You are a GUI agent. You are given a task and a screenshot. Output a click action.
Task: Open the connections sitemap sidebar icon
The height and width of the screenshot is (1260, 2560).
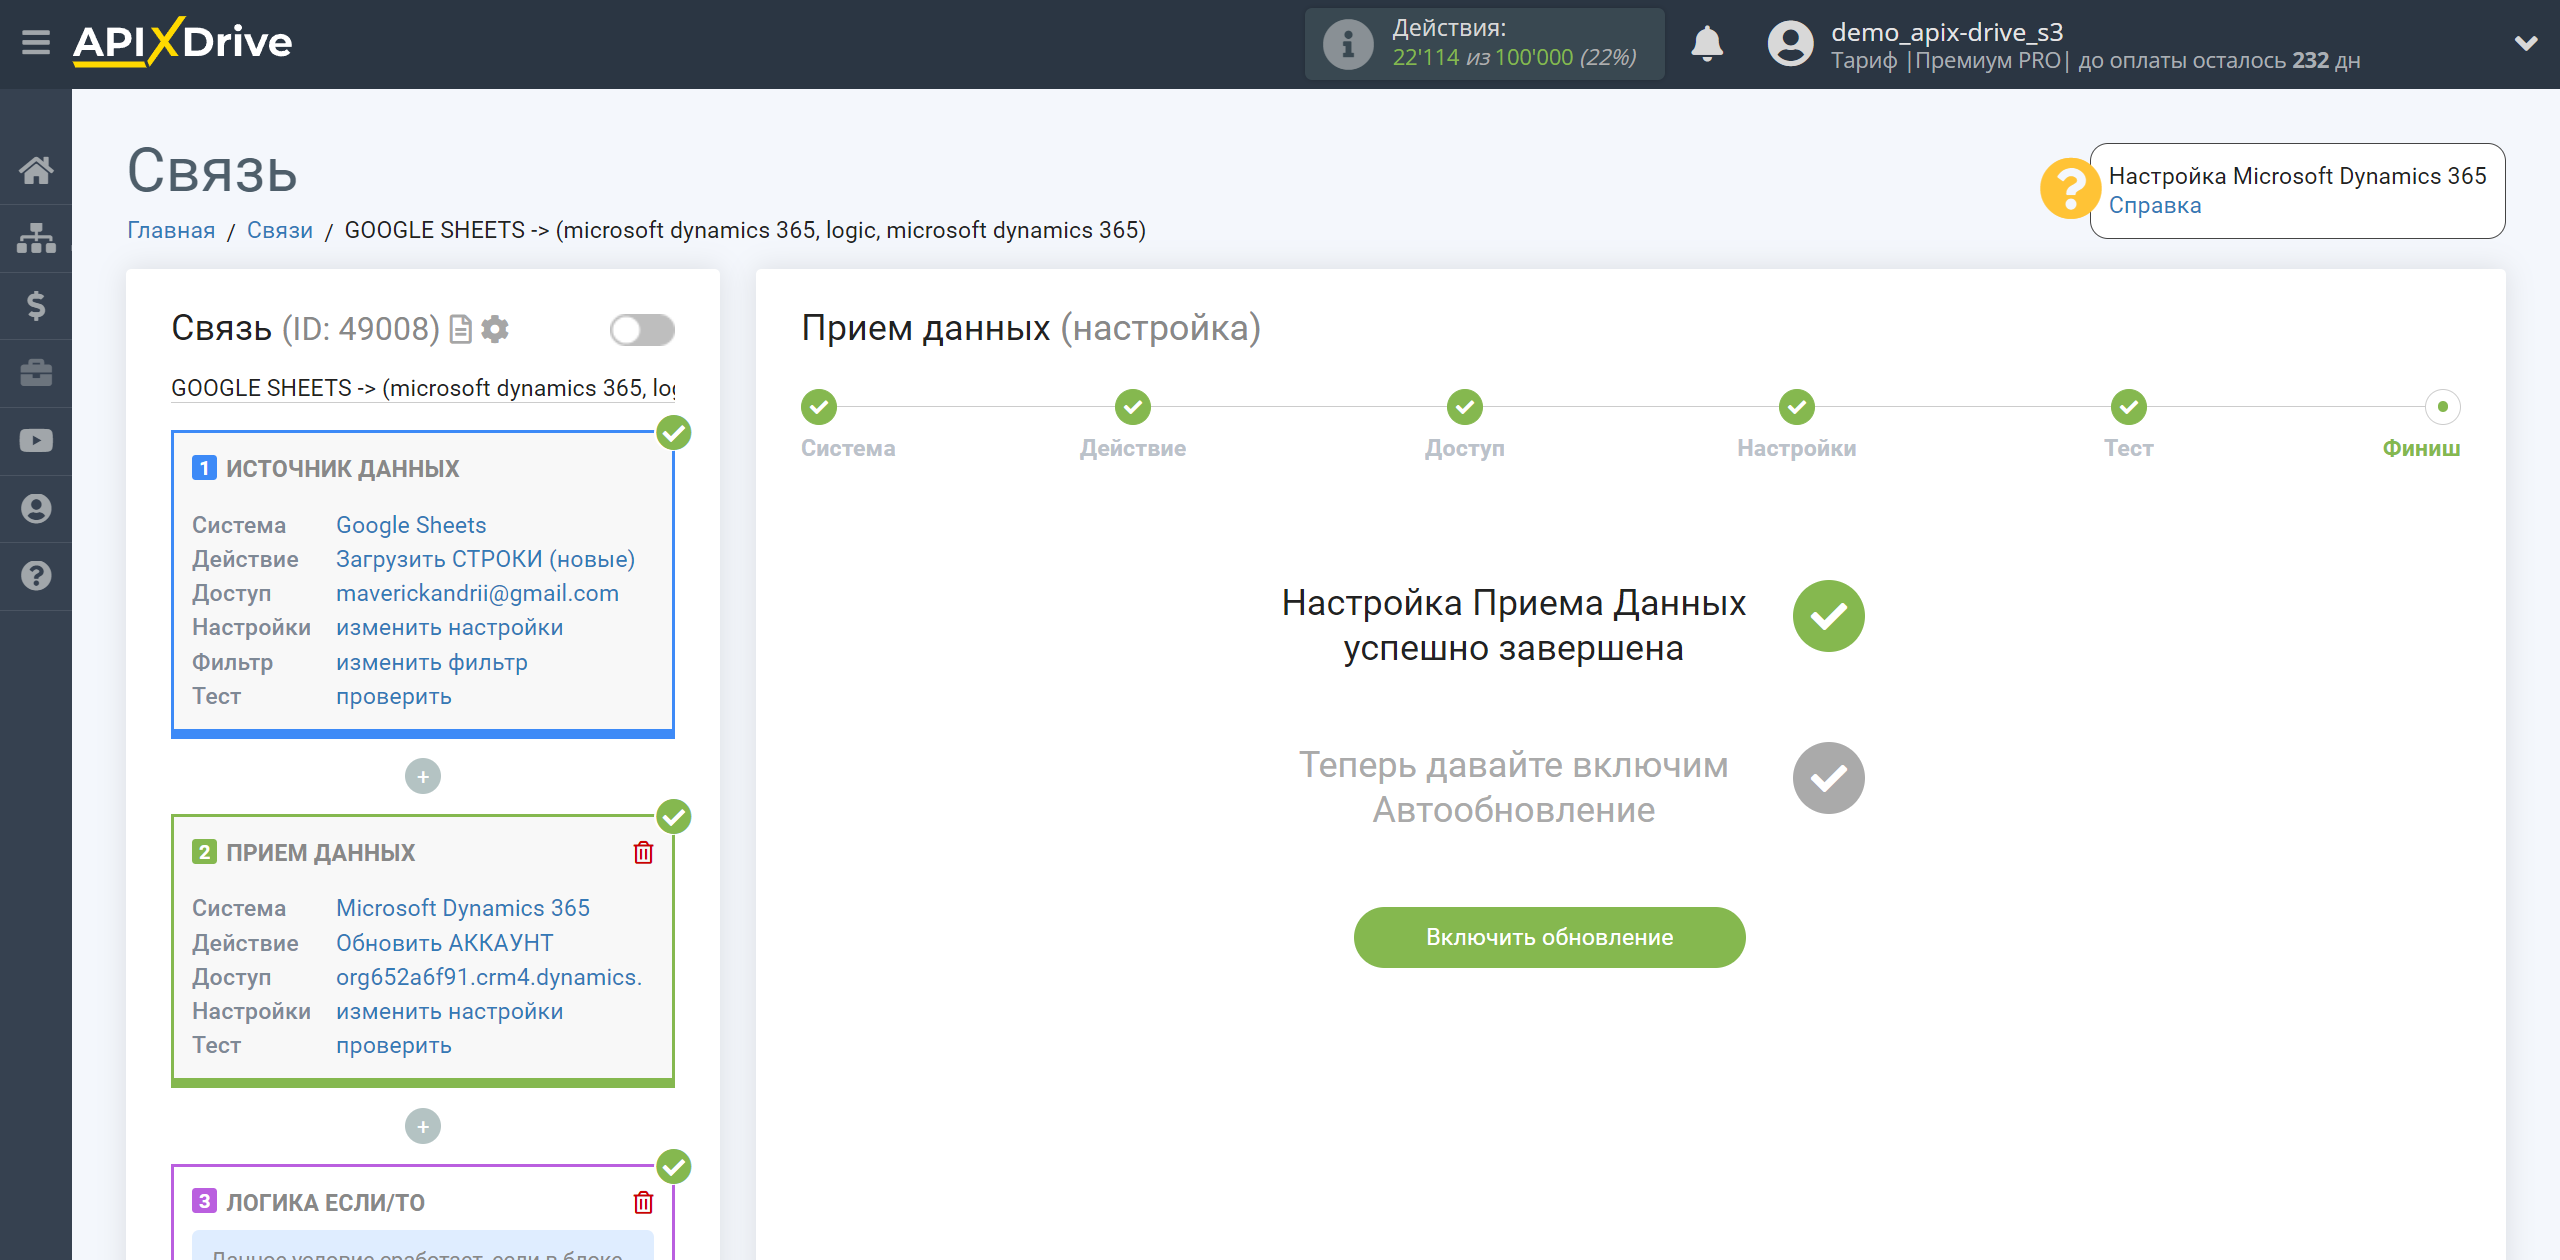click(x=36, y=238)
